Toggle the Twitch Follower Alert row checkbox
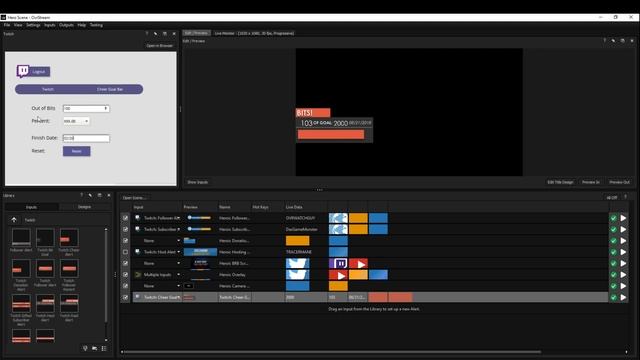The width and height of the screenshot is (640, 360). click(x=125, y=218)
